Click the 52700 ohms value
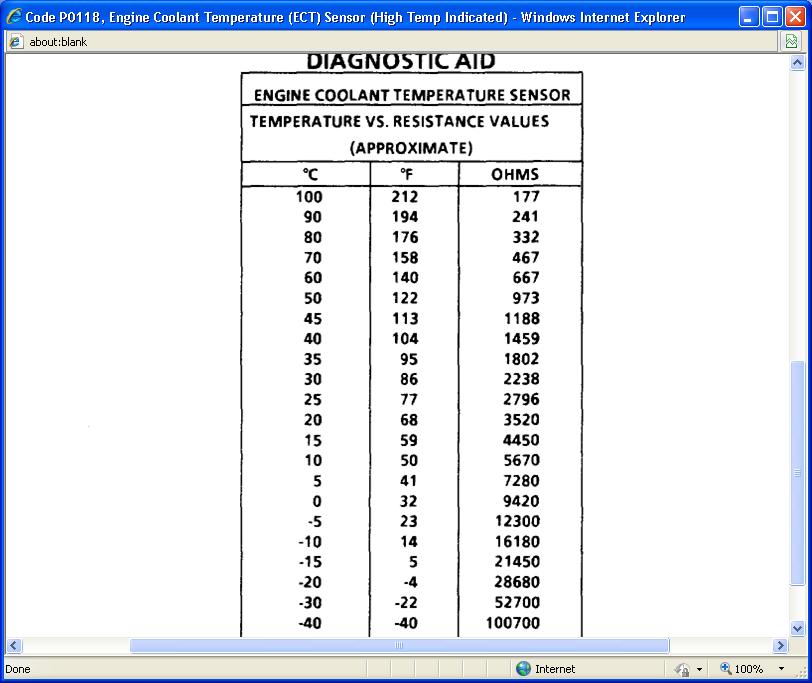The image size is (812, 683). (517, 603)
